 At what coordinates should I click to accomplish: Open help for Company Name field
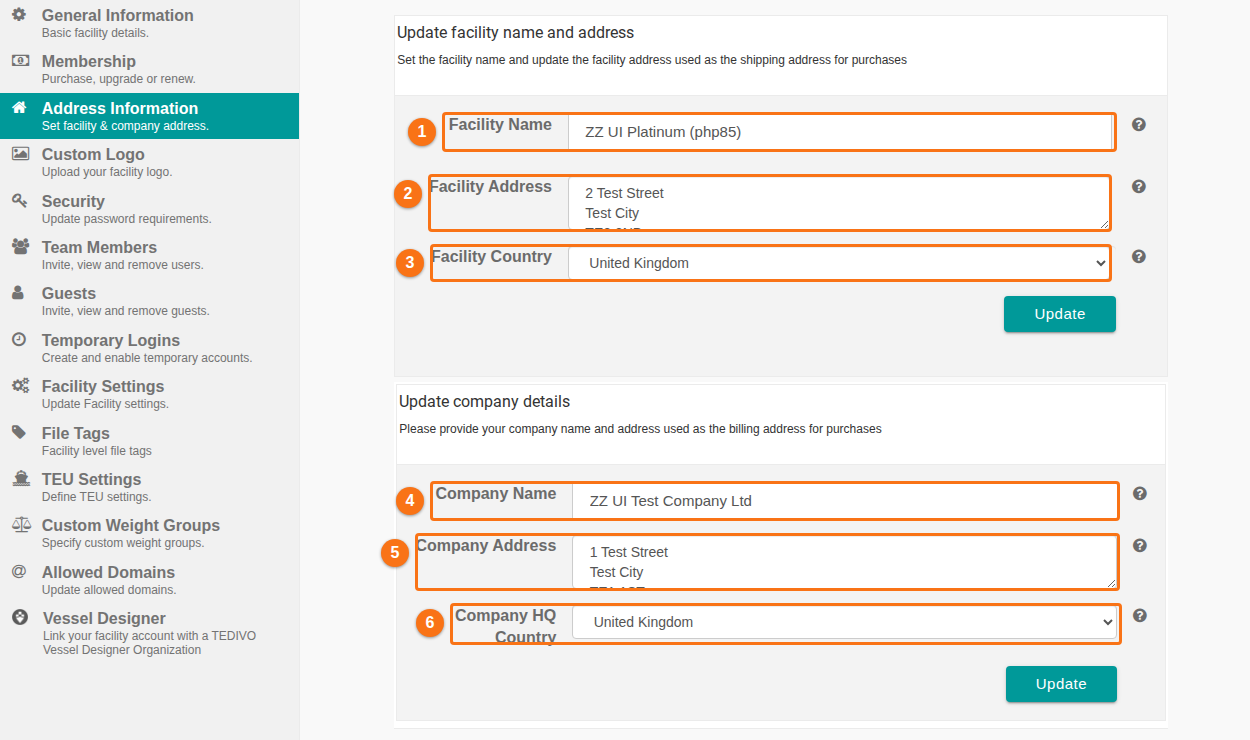[1140, 494]
